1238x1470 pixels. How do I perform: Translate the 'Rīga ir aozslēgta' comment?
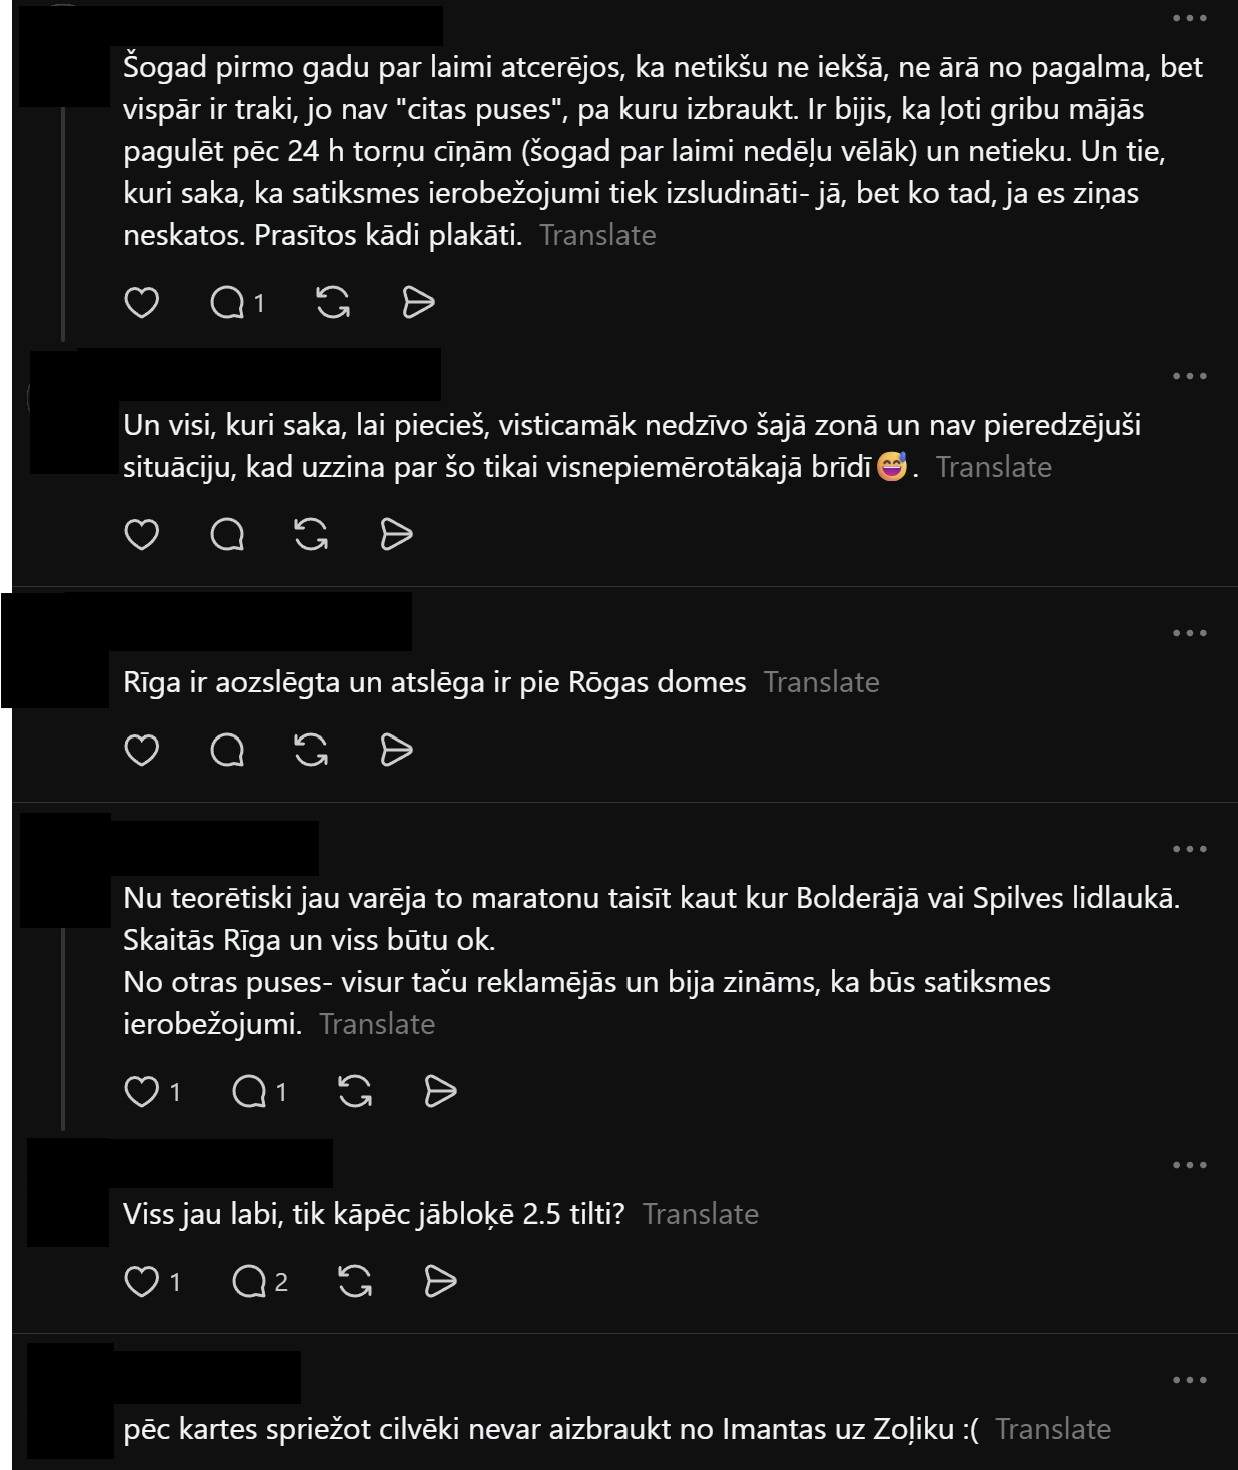[821, 682]
